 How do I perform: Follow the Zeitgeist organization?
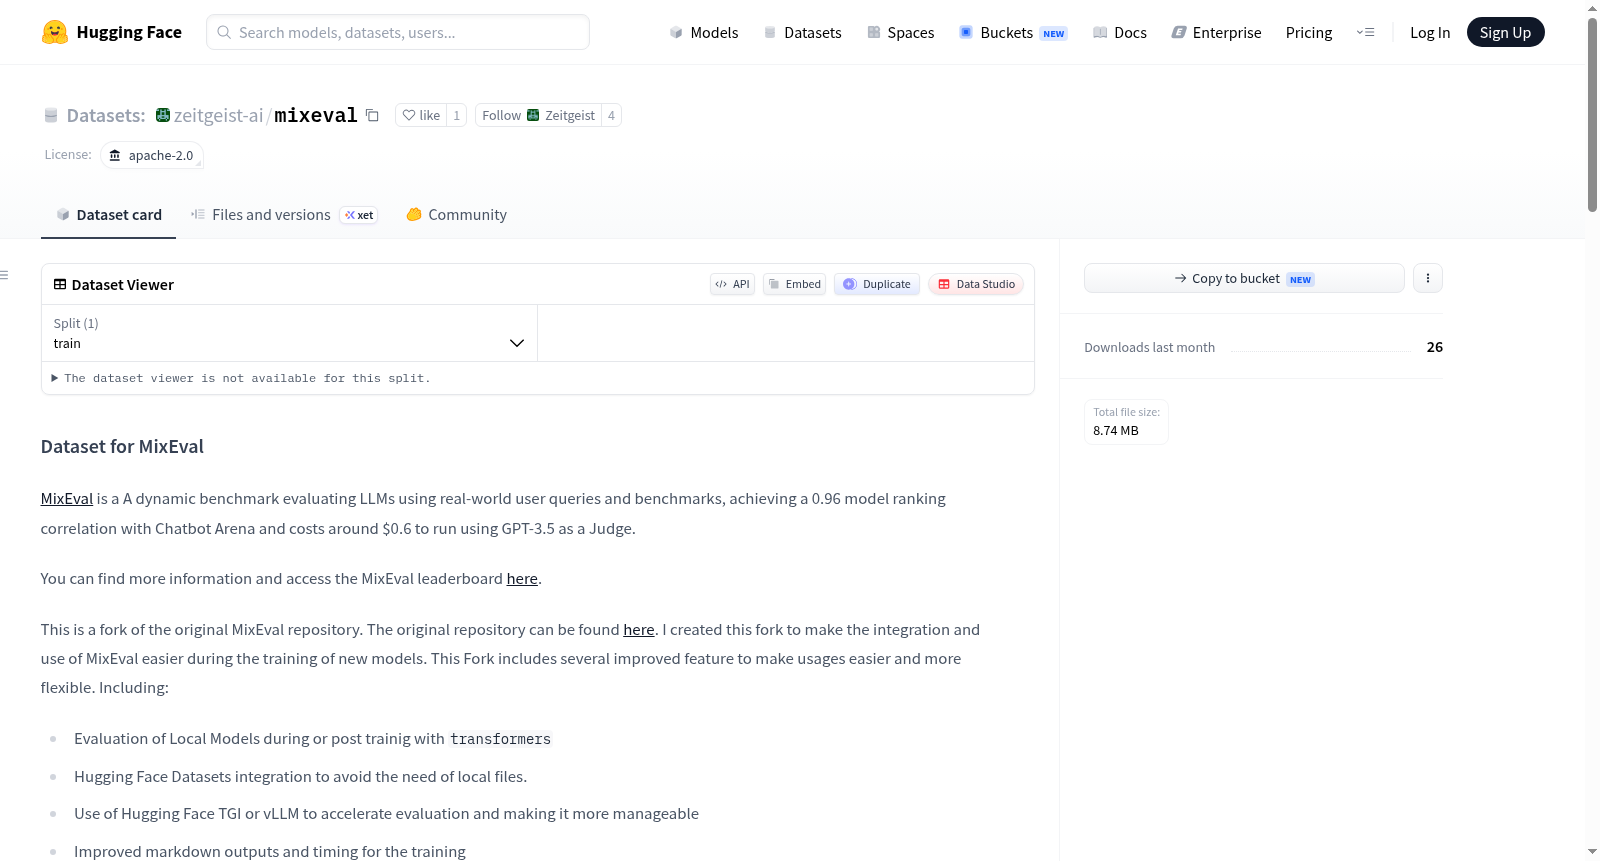[x=538, y=115]
